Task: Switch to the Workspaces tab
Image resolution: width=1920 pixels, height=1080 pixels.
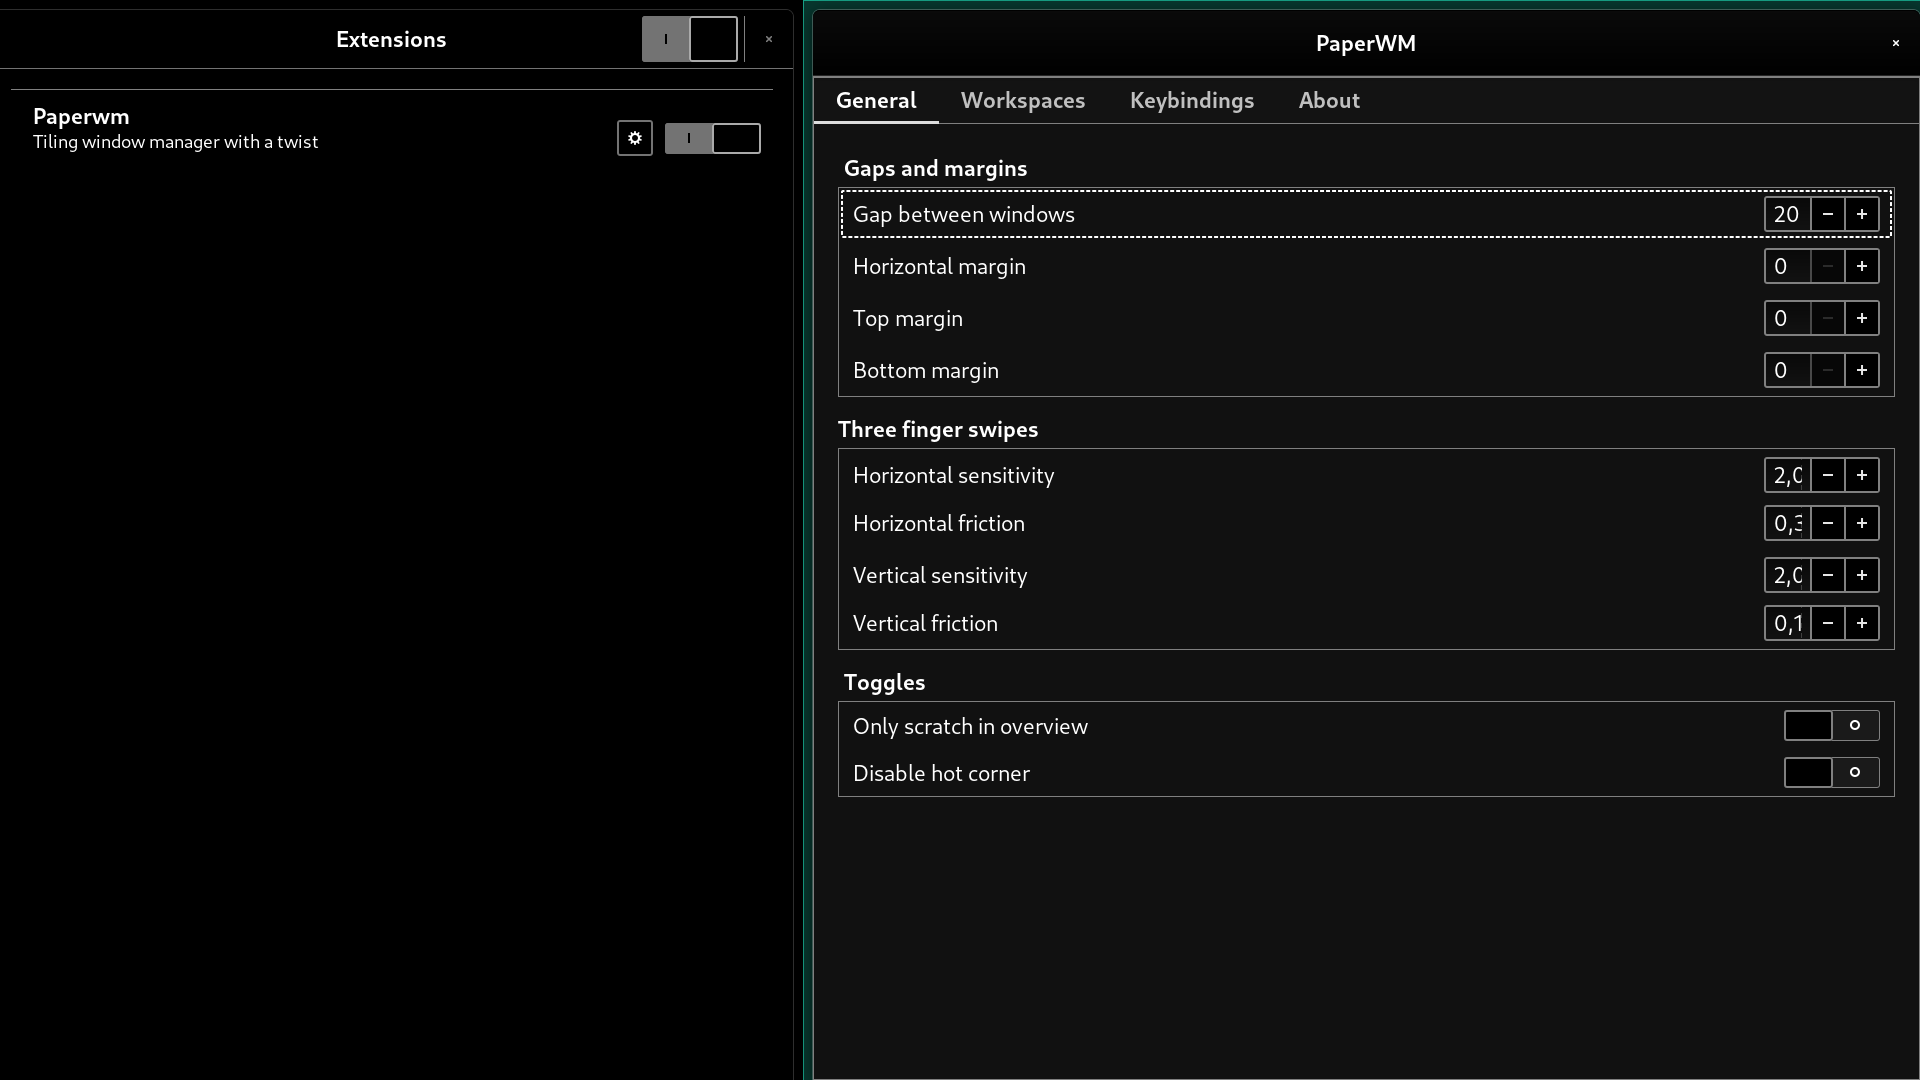Action: click(x=1023, y=100)
